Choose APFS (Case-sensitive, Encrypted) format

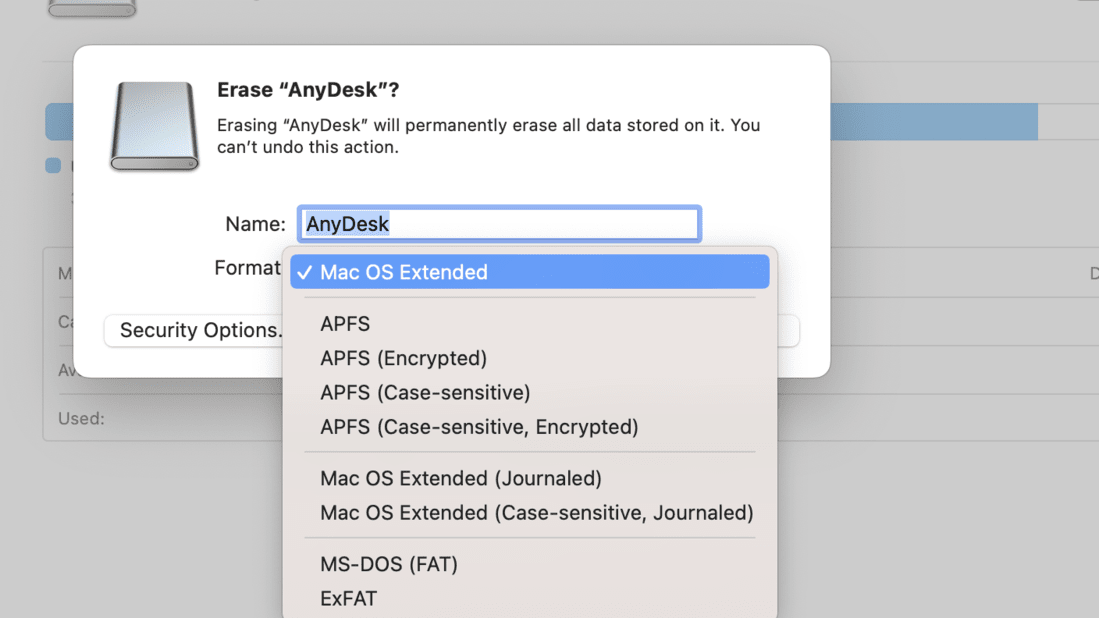(479, 427)
